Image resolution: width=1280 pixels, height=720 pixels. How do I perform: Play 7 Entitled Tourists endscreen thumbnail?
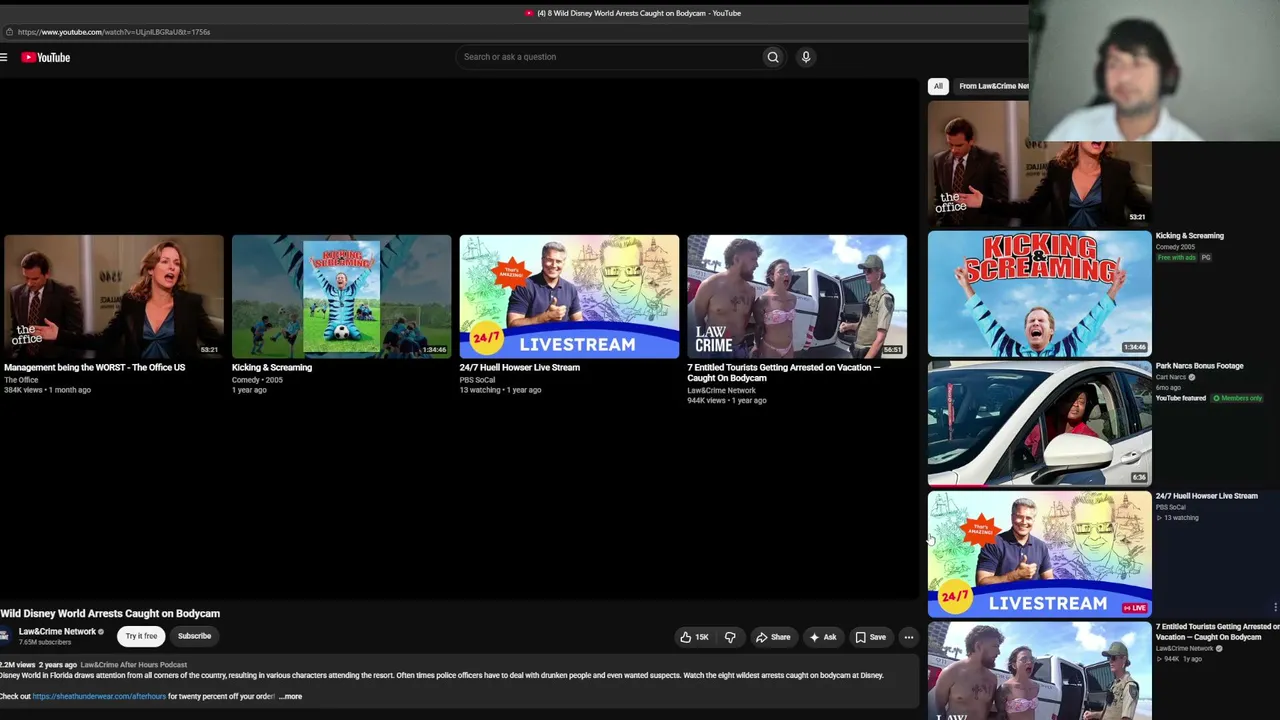point(797,296)
